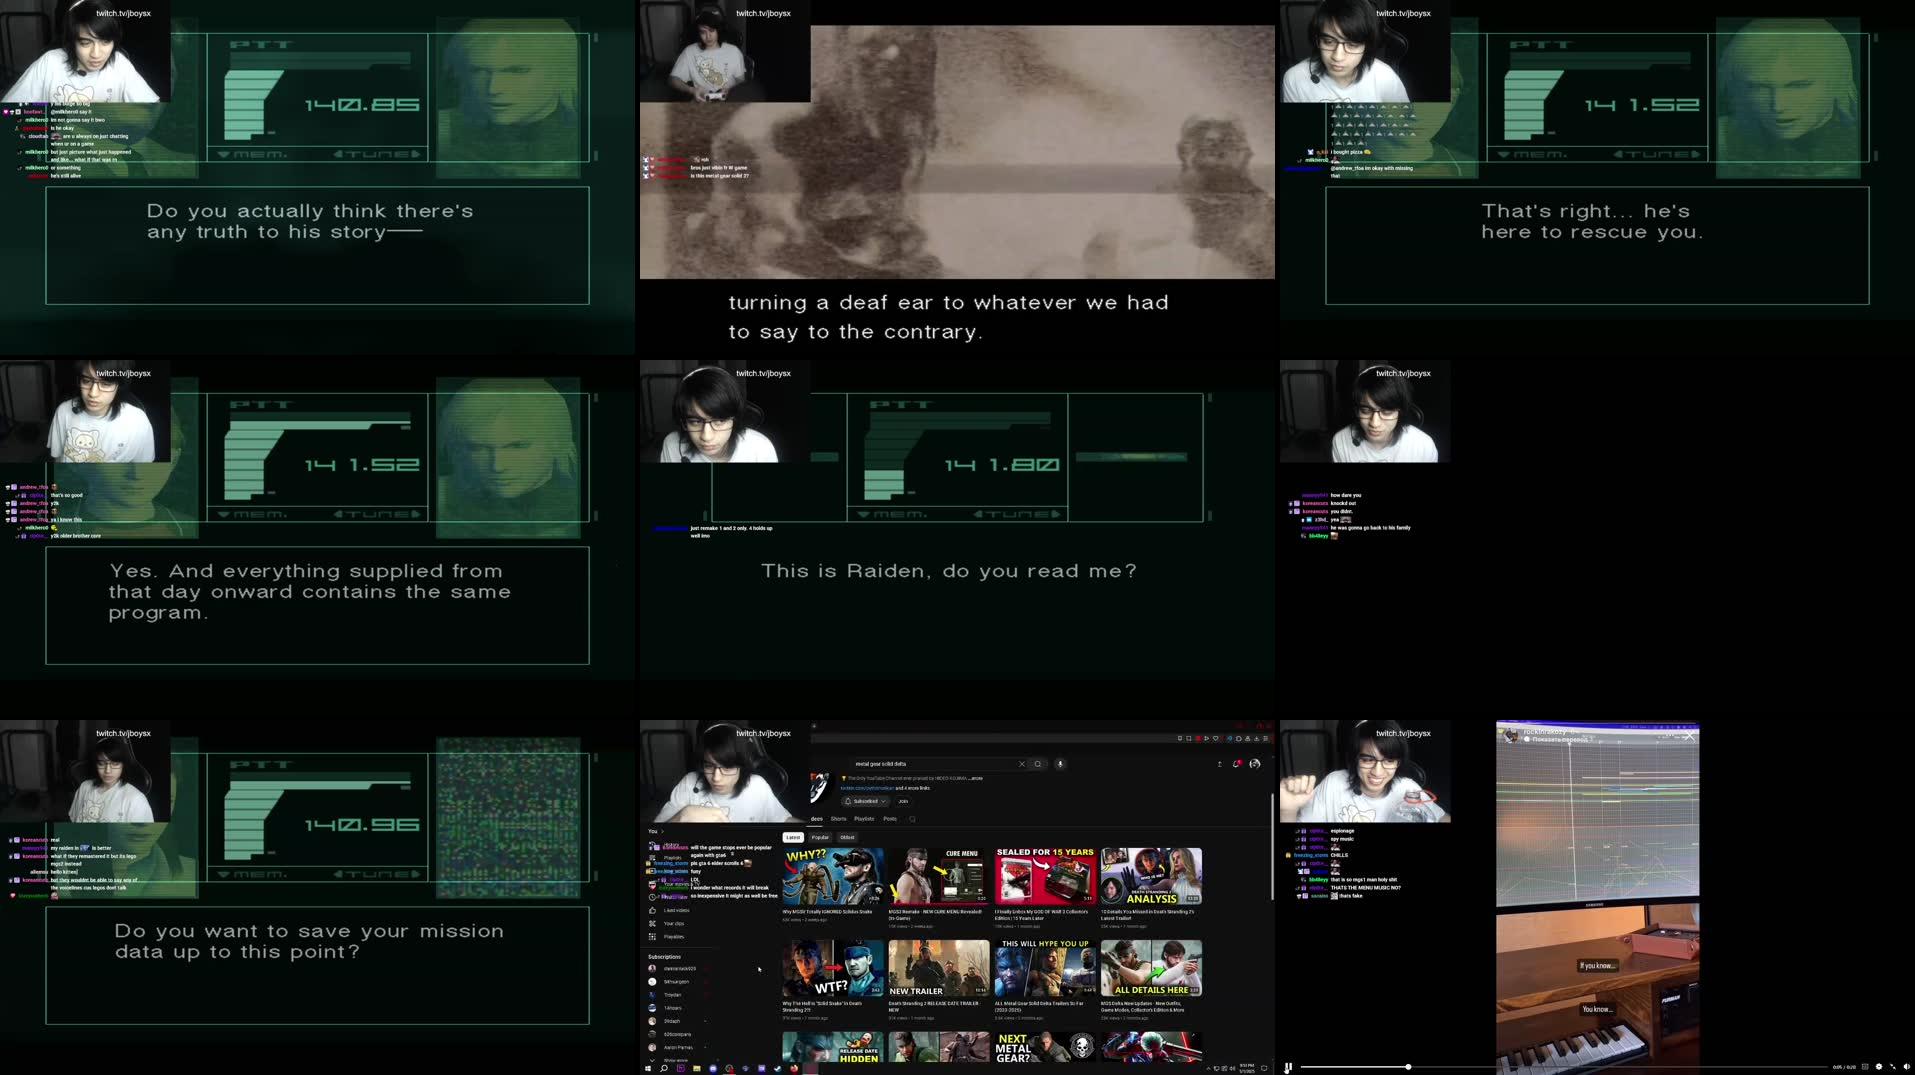The width and height of the screenshot is (1915, 1075).
Task: Click the codec frequency reading 140.96
Action: coord(362,825)
